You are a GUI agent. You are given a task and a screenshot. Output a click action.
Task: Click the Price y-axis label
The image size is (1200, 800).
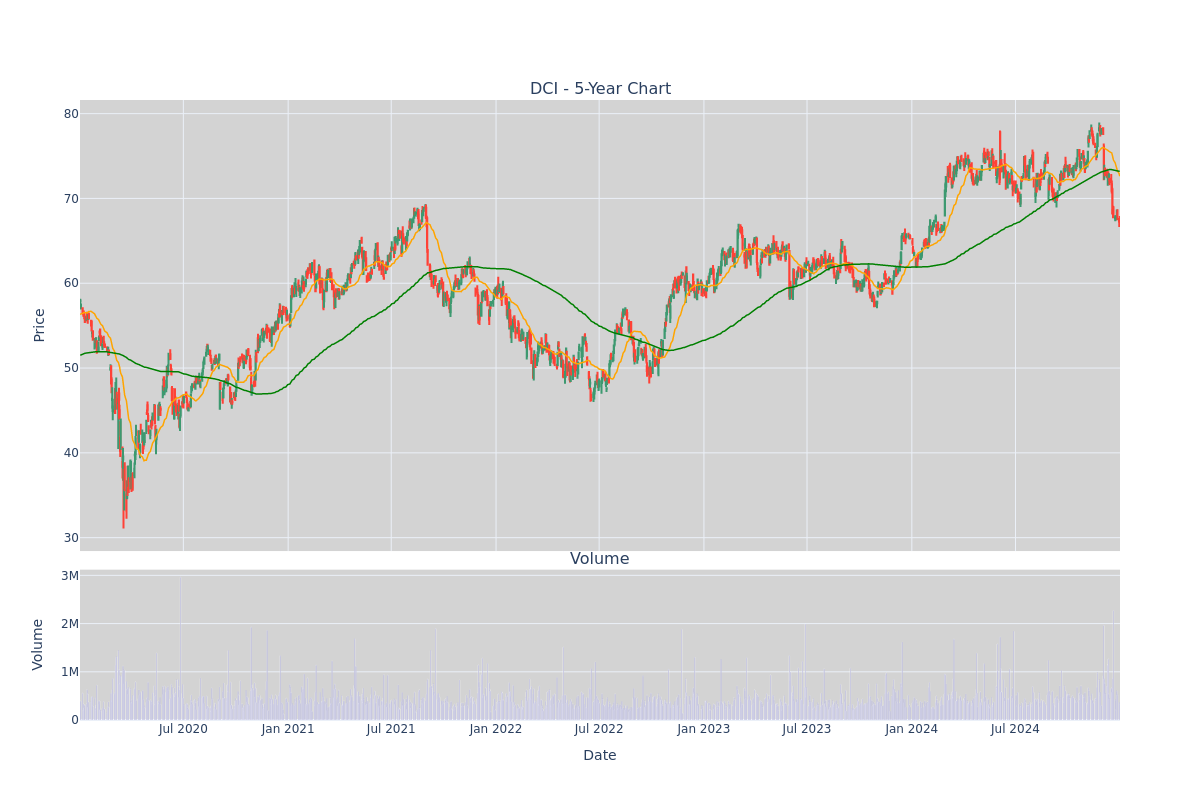pyautogui.click(x=40, y=325)
